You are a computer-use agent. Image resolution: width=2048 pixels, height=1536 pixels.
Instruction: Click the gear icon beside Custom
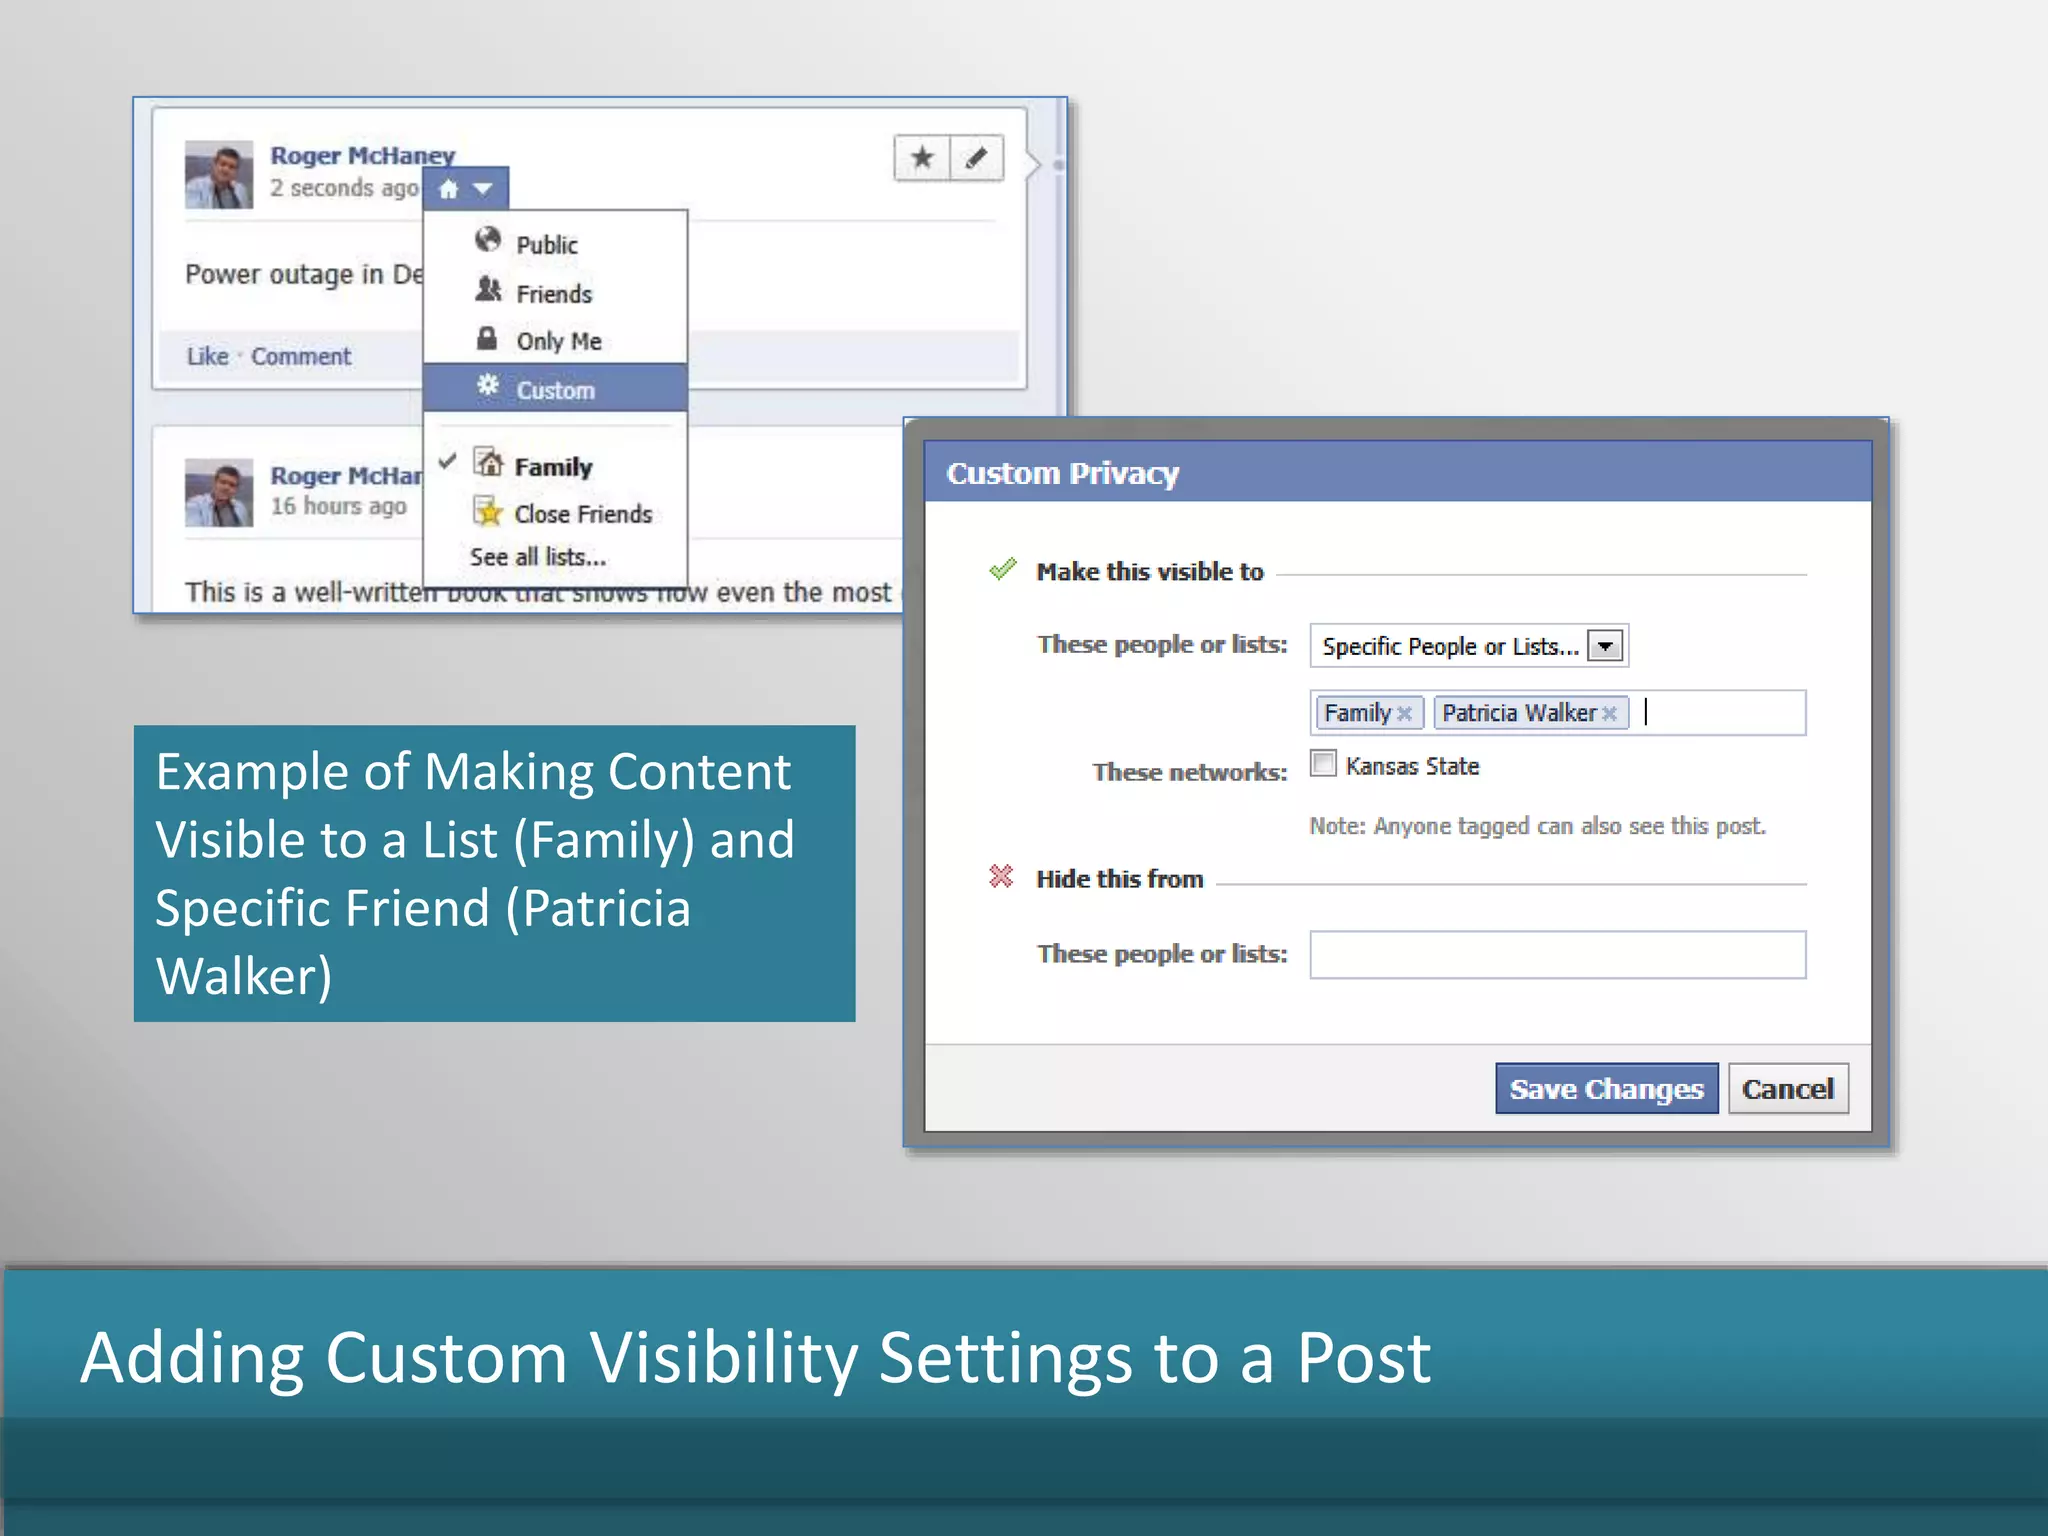[488, 385]
